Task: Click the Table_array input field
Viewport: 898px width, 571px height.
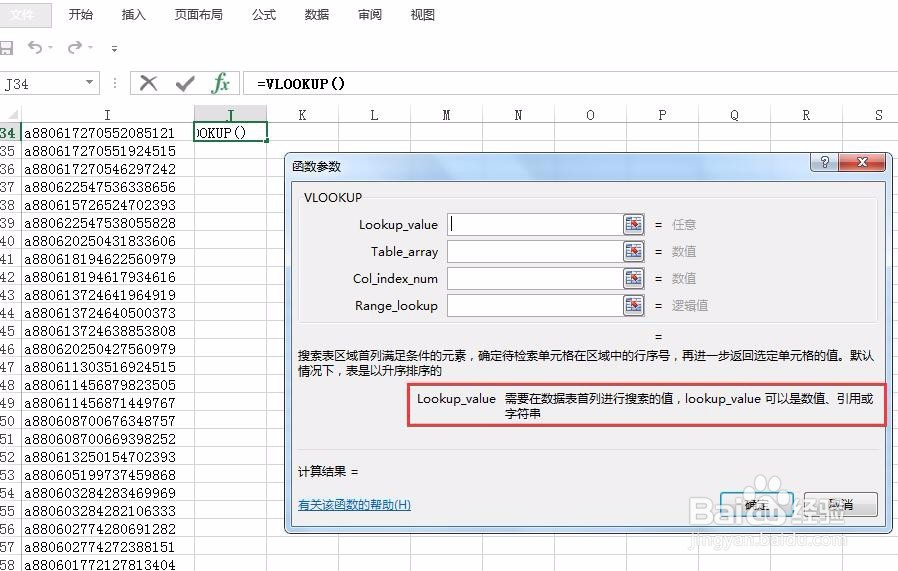Action: [x=534, y=251]
